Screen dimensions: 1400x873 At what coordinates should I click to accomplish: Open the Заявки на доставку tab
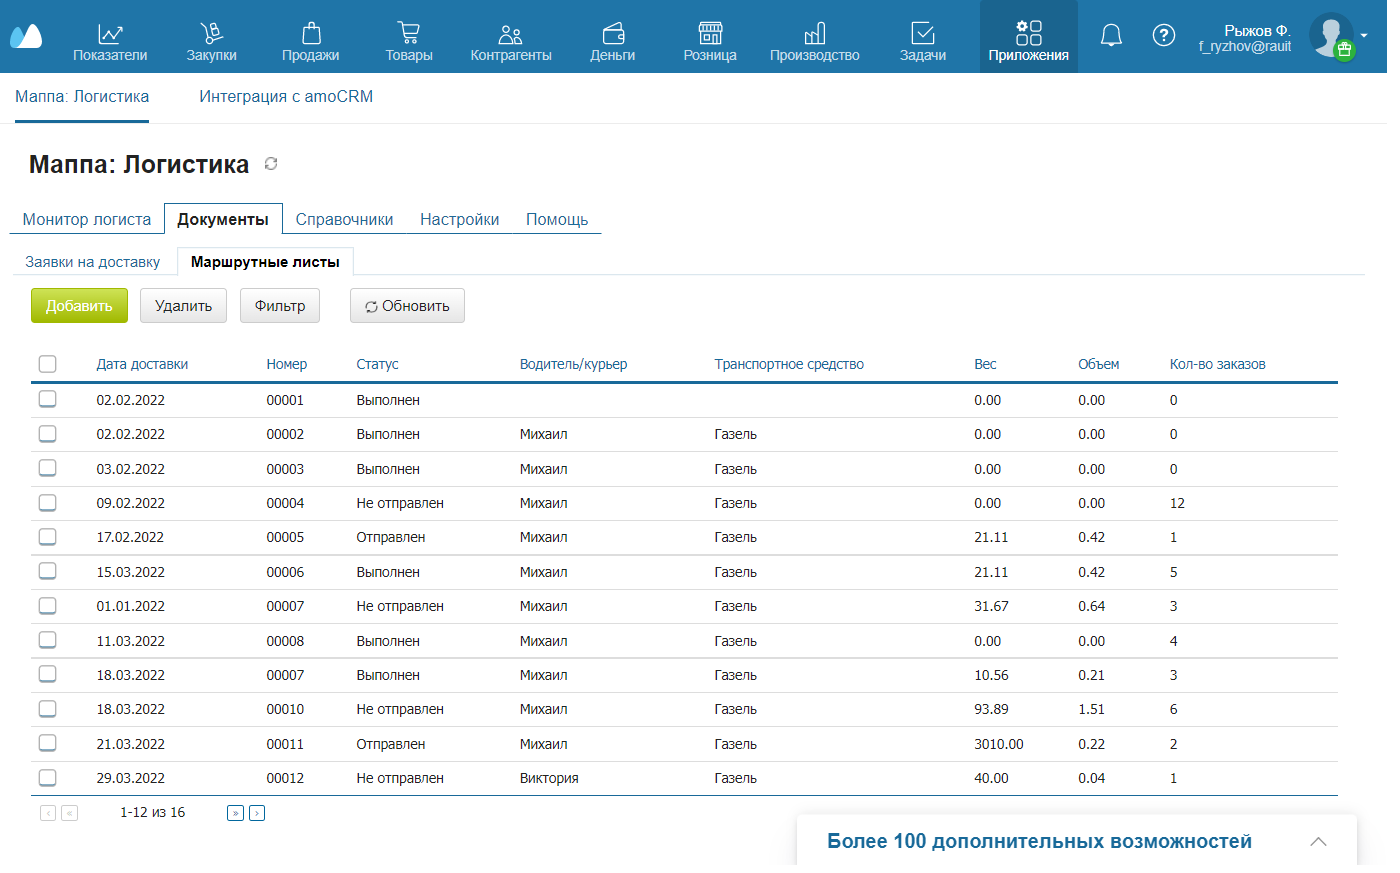point(92,262)
